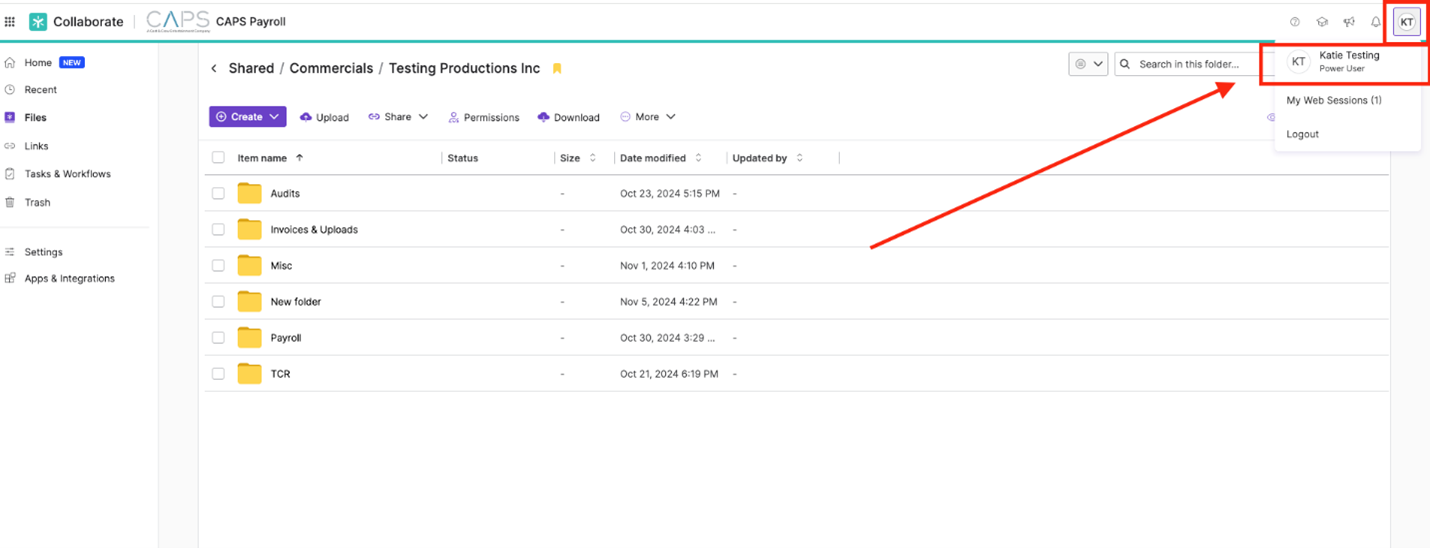Open the notifications bell icon
Screen dimensions: 1430x548
click(1376, 21)
